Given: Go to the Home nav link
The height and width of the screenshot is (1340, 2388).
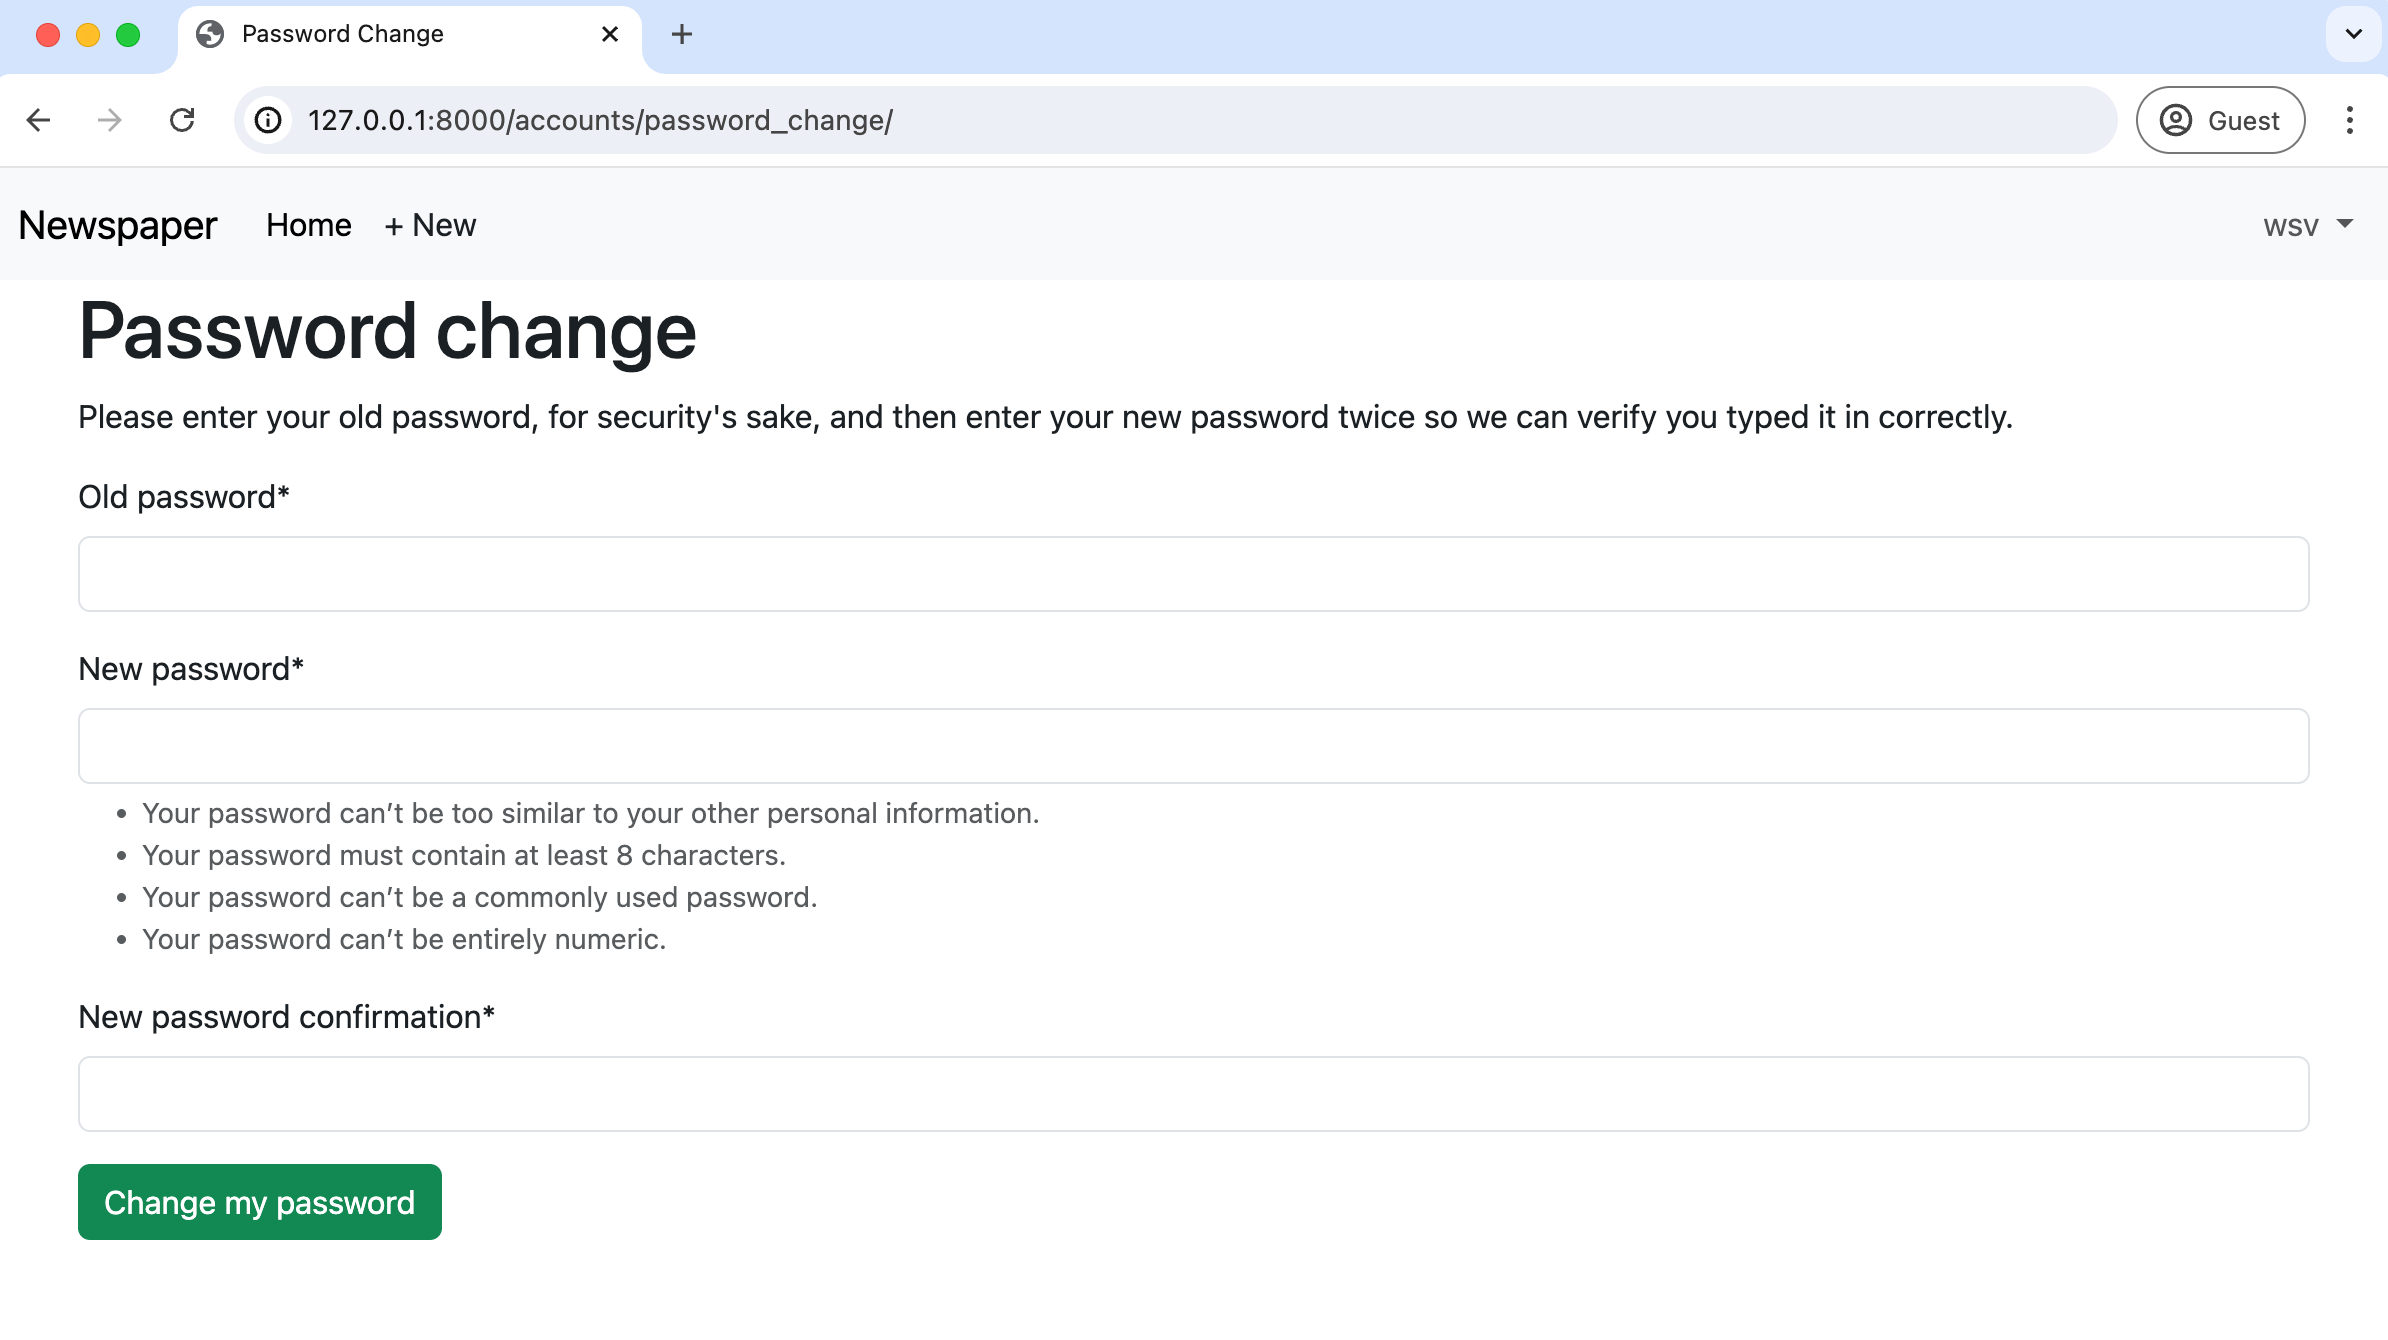Looking at the screenshot, I should [309, 225].
